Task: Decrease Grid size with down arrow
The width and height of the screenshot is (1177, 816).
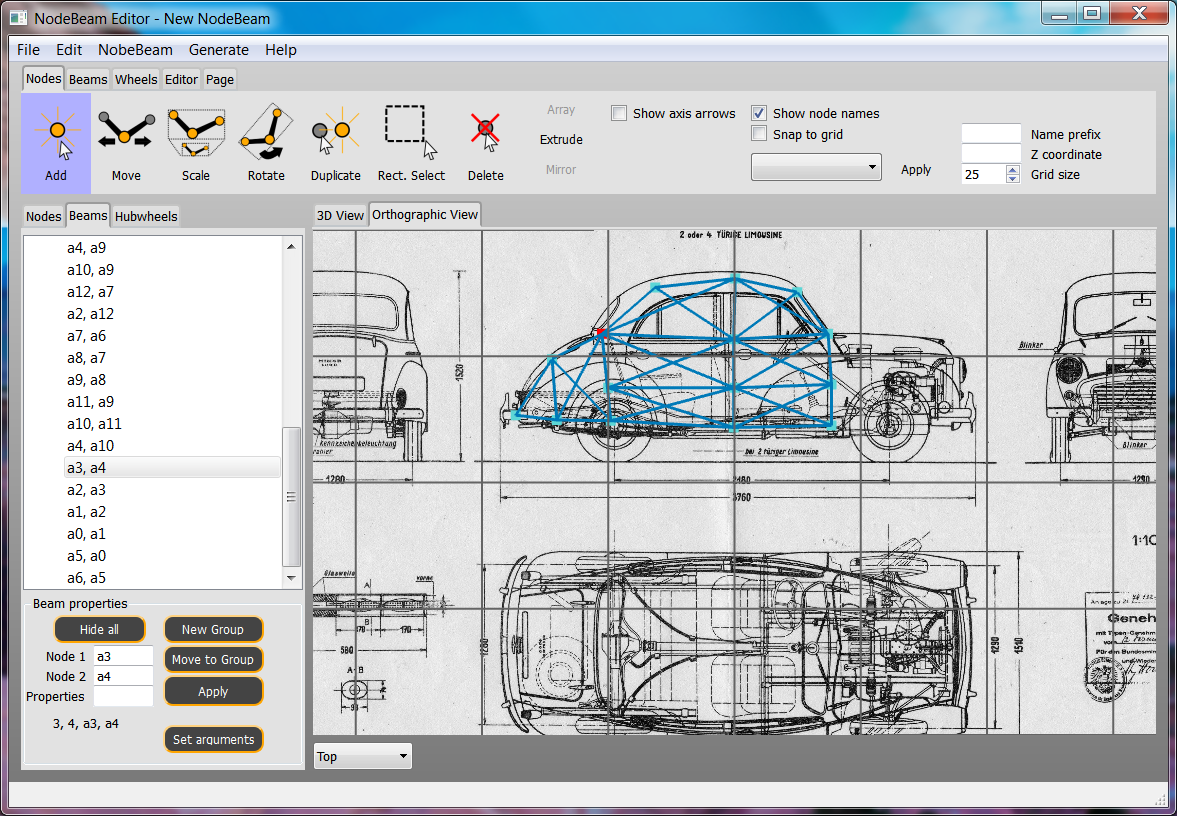Action: pos(1013,179)
